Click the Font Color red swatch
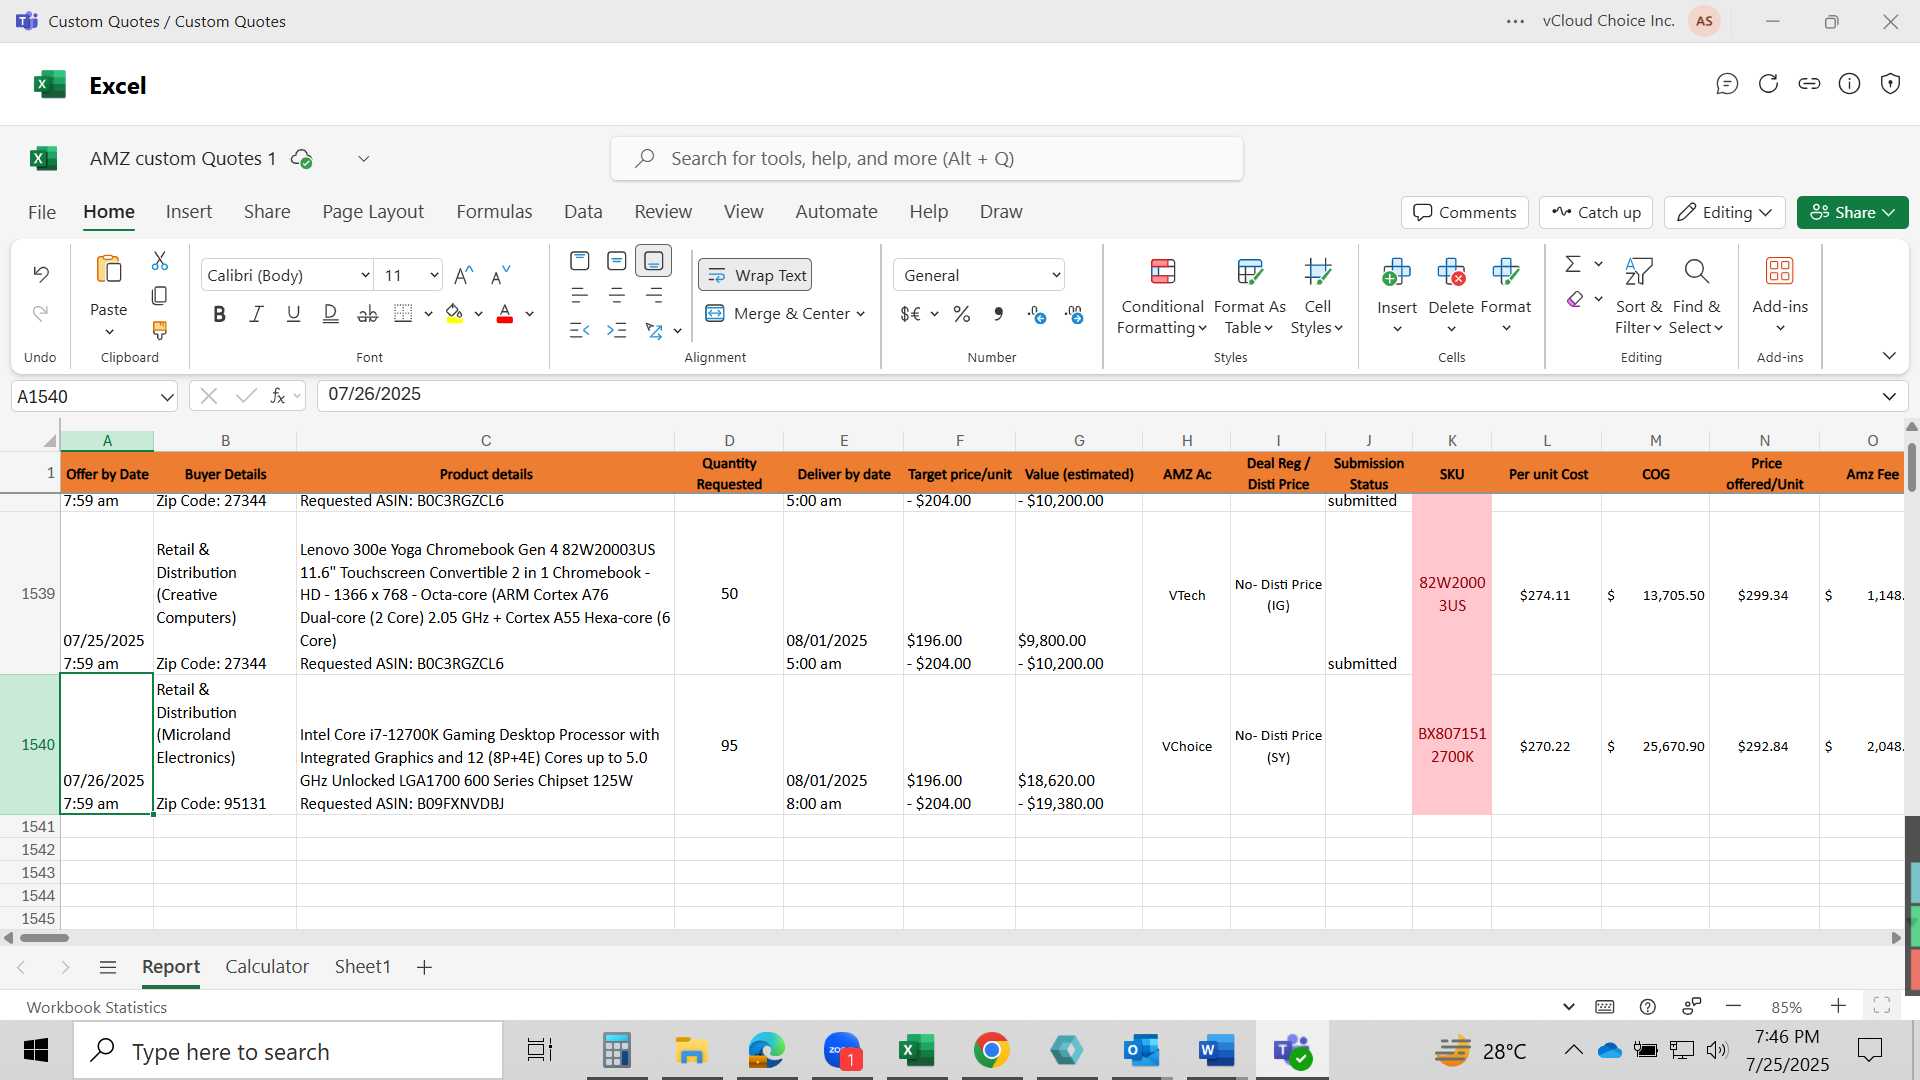Image resolution: width=1920 pixels, height=1080 pixels. point(505,314)
